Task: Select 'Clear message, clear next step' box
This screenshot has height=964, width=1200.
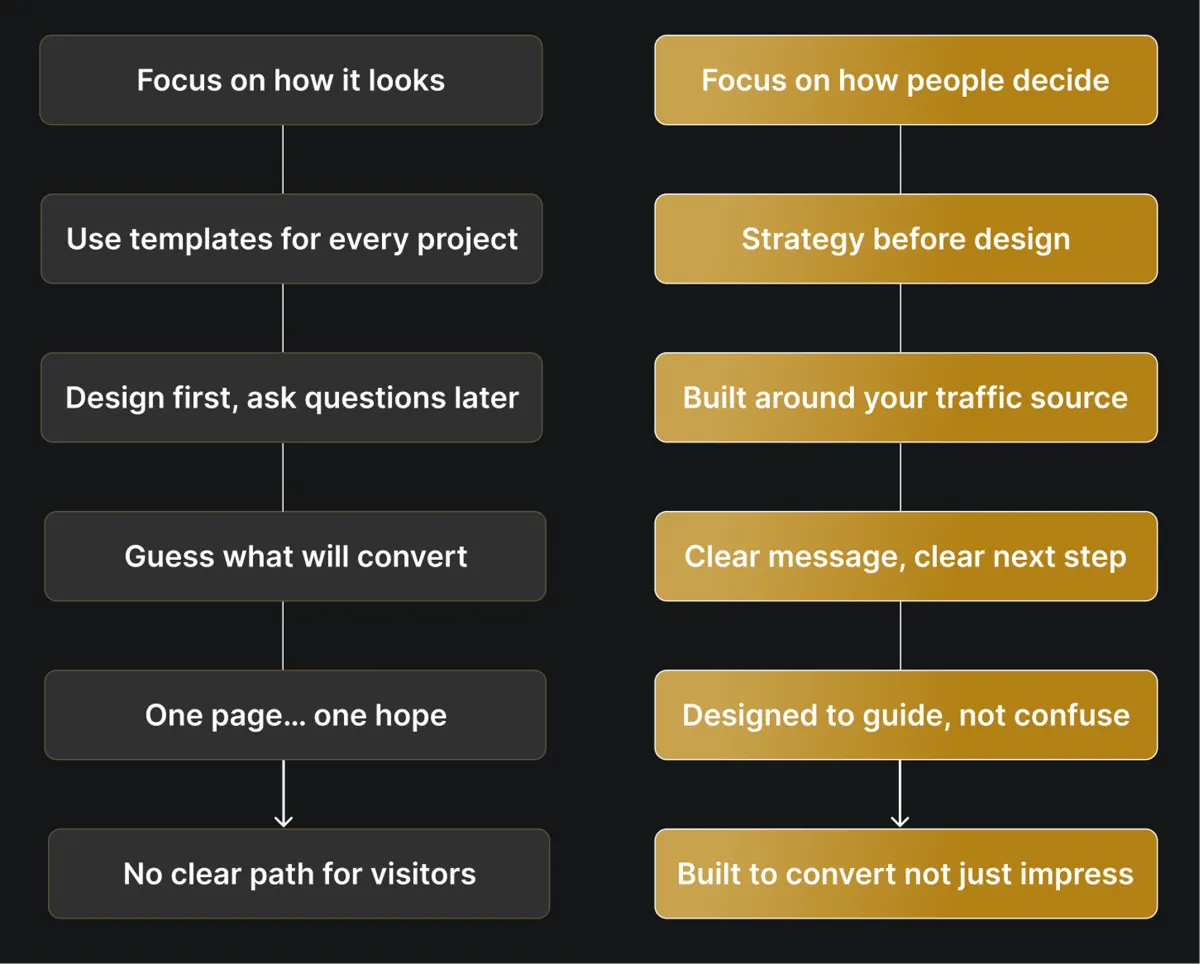Action: coord(905,556)
